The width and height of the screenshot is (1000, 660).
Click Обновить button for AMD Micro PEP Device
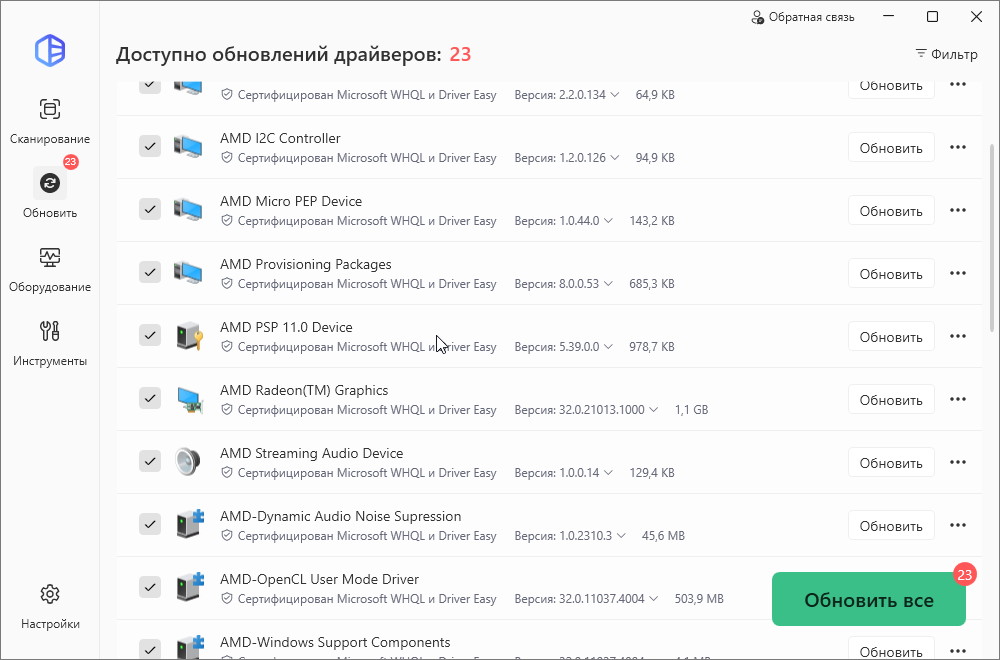point(891,211)
